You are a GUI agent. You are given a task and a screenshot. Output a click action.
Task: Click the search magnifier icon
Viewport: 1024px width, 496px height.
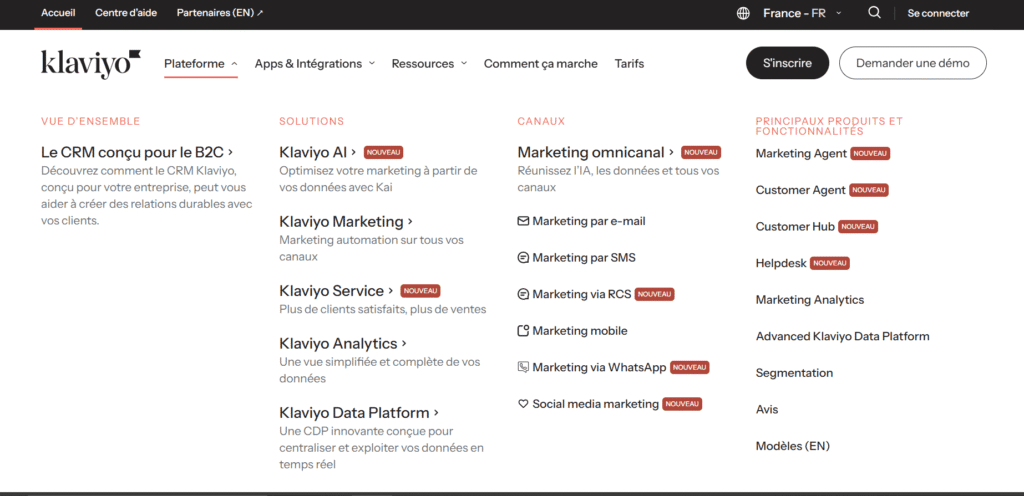tap(874, 13)
